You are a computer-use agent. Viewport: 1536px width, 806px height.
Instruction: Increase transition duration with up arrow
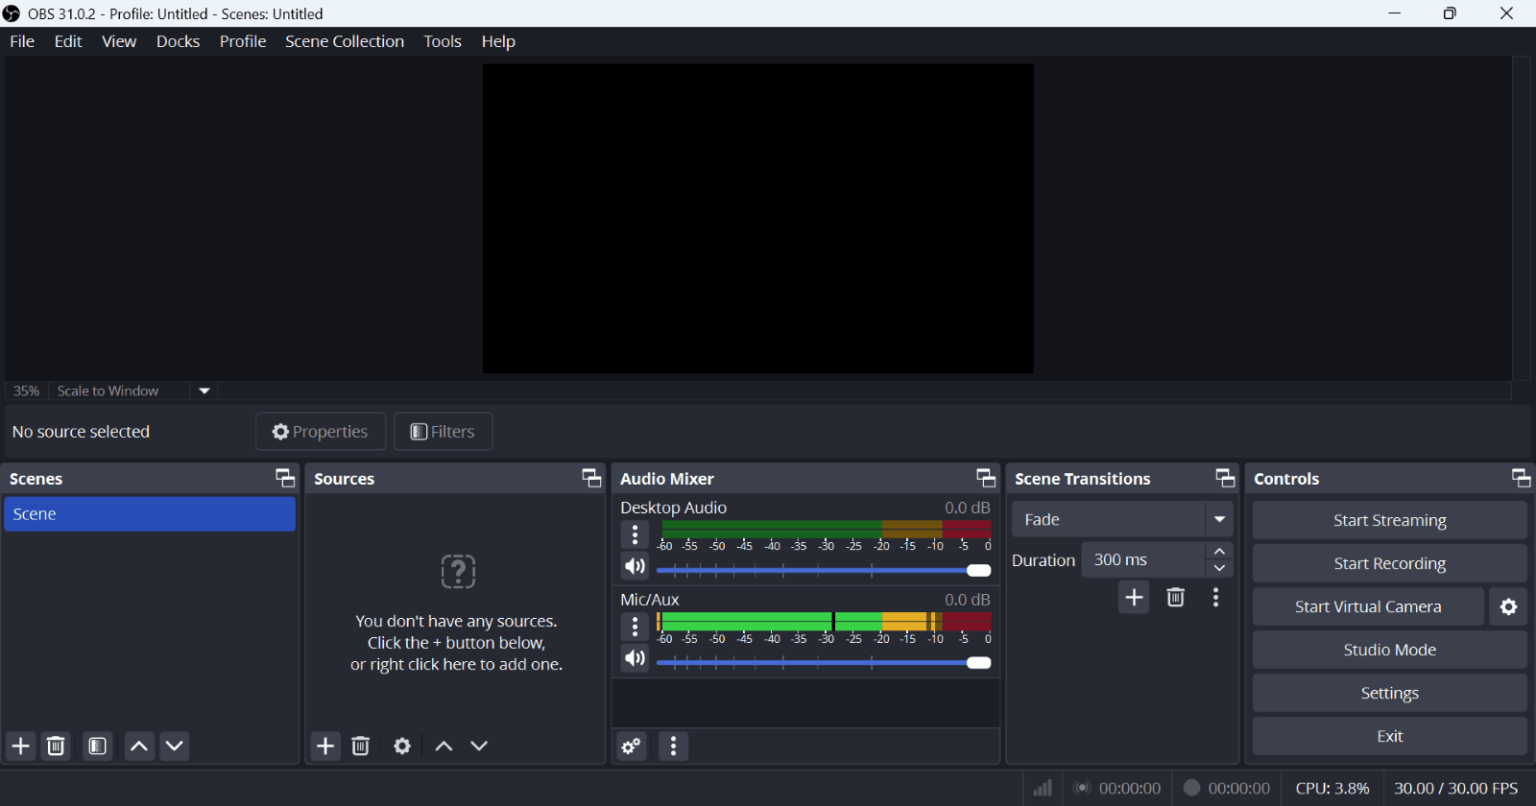click(x=1219, y=552)
